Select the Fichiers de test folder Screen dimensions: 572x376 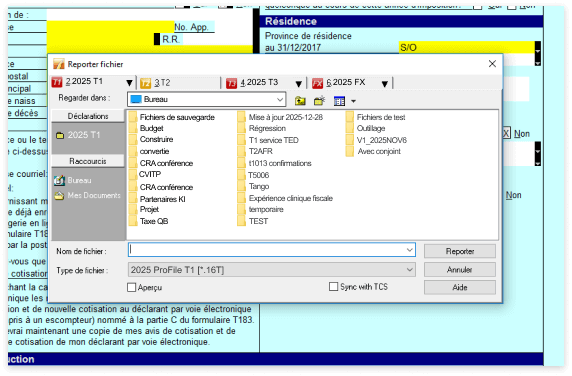point(376,117)
